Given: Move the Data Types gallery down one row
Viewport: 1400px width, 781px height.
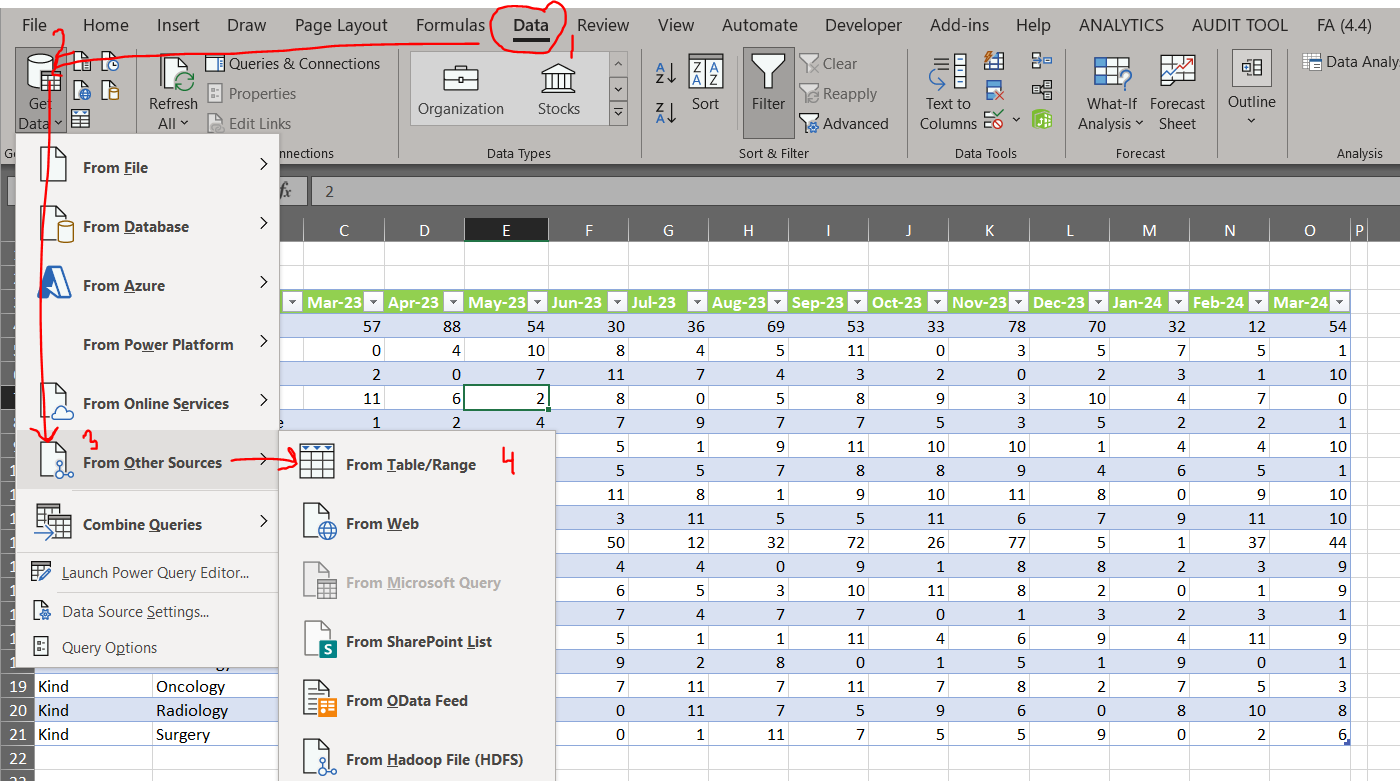Looking at the screenshot, I should click(x=618, y=89).
